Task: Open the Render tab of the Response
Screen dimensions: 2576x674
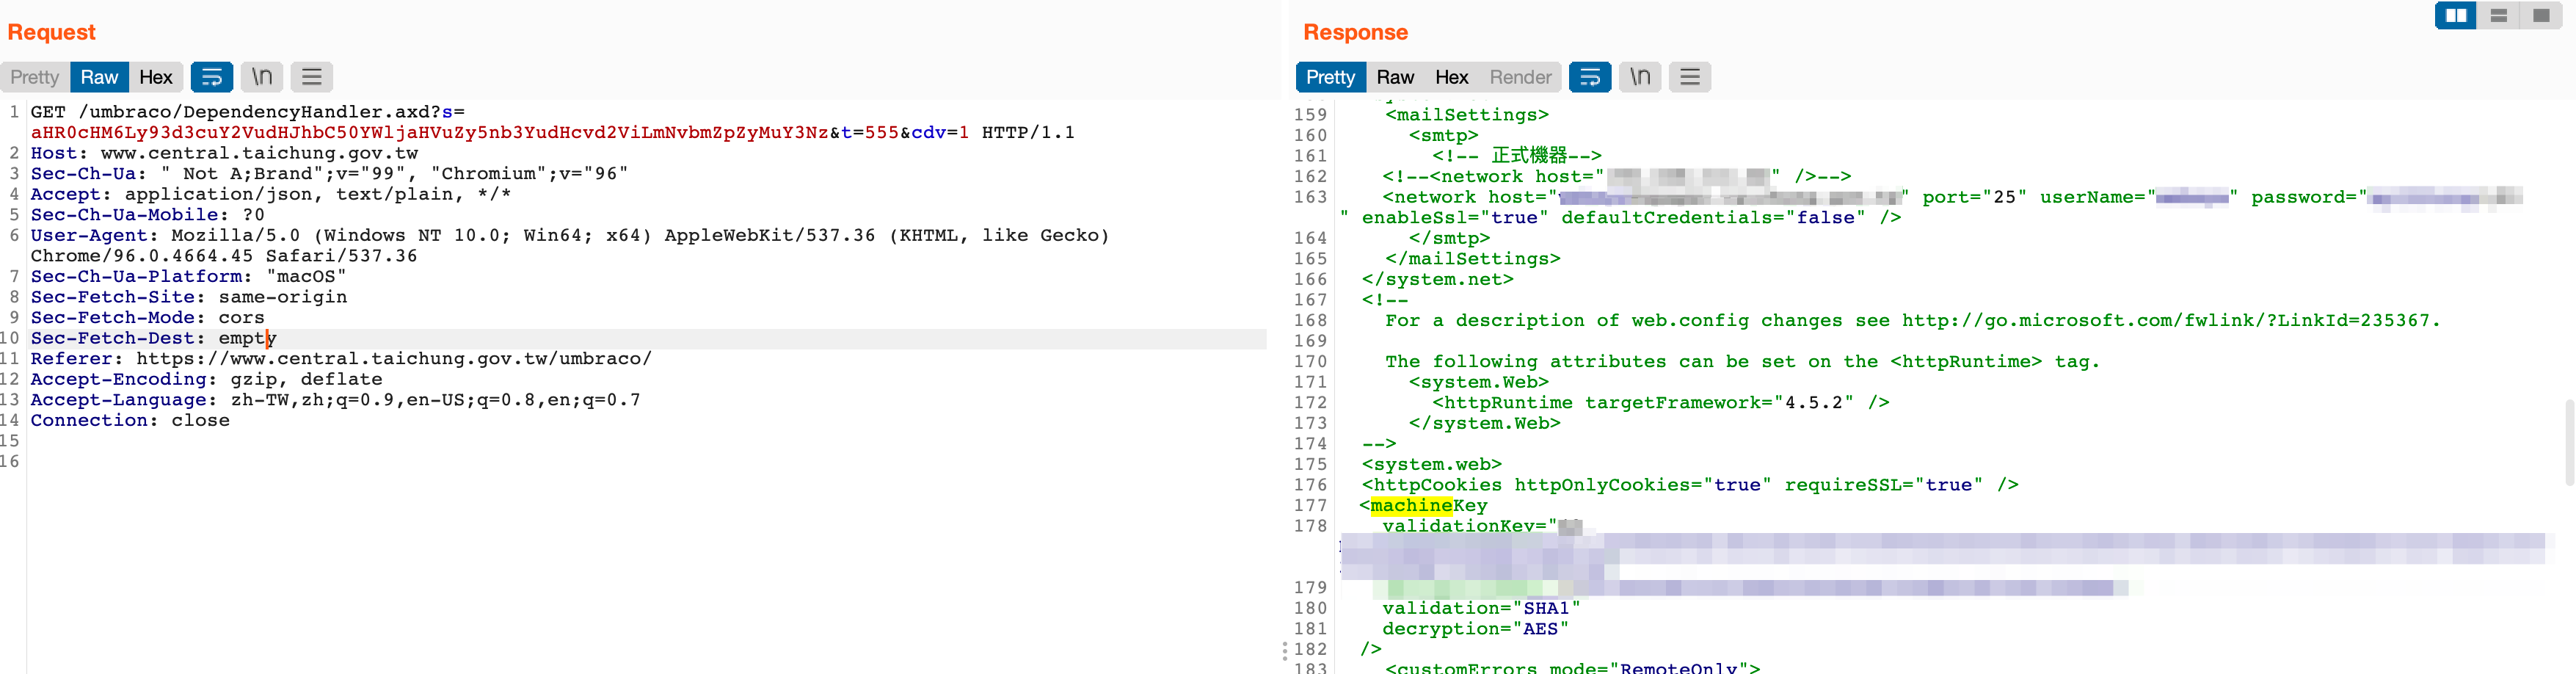Action: point(1520,77)
